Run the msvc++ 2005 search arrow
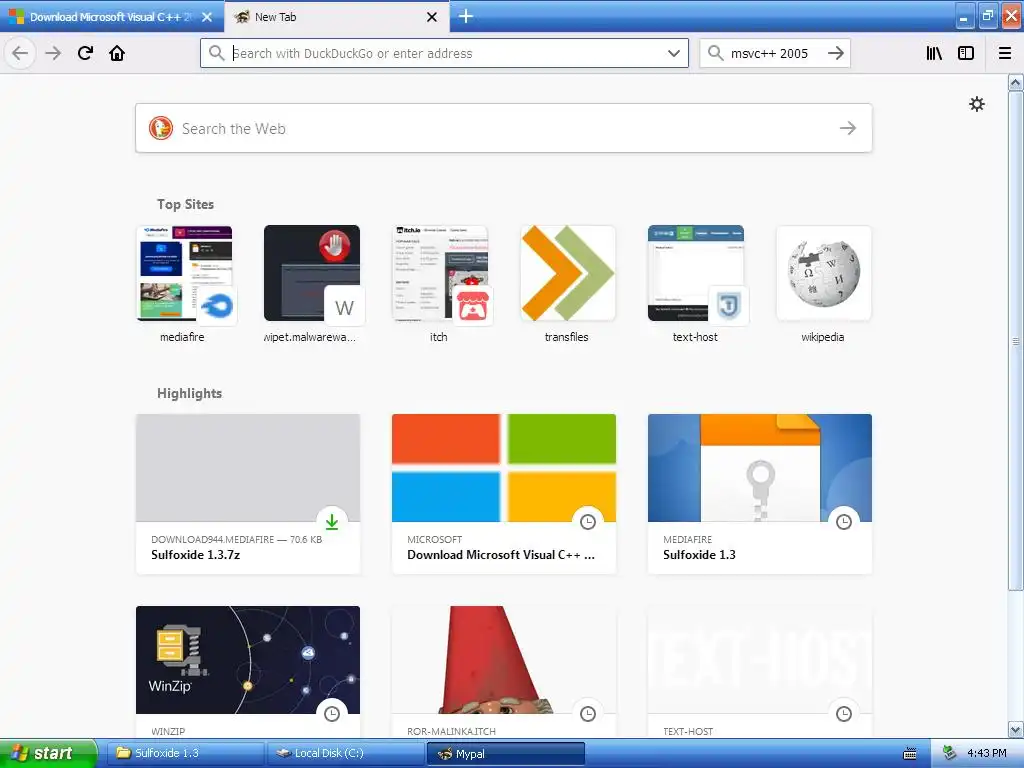Image resolution: width=1024 pixels, height=768 pixels. (x=835, y=53)
